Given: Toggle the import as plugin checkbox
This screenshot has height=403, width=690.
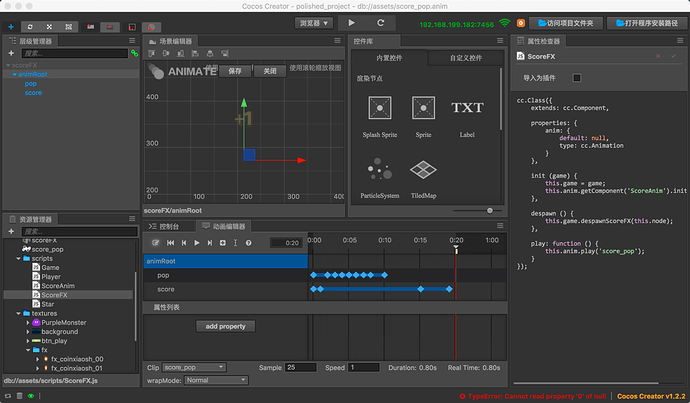Looking at the screenshot, I should pos(577,78).
